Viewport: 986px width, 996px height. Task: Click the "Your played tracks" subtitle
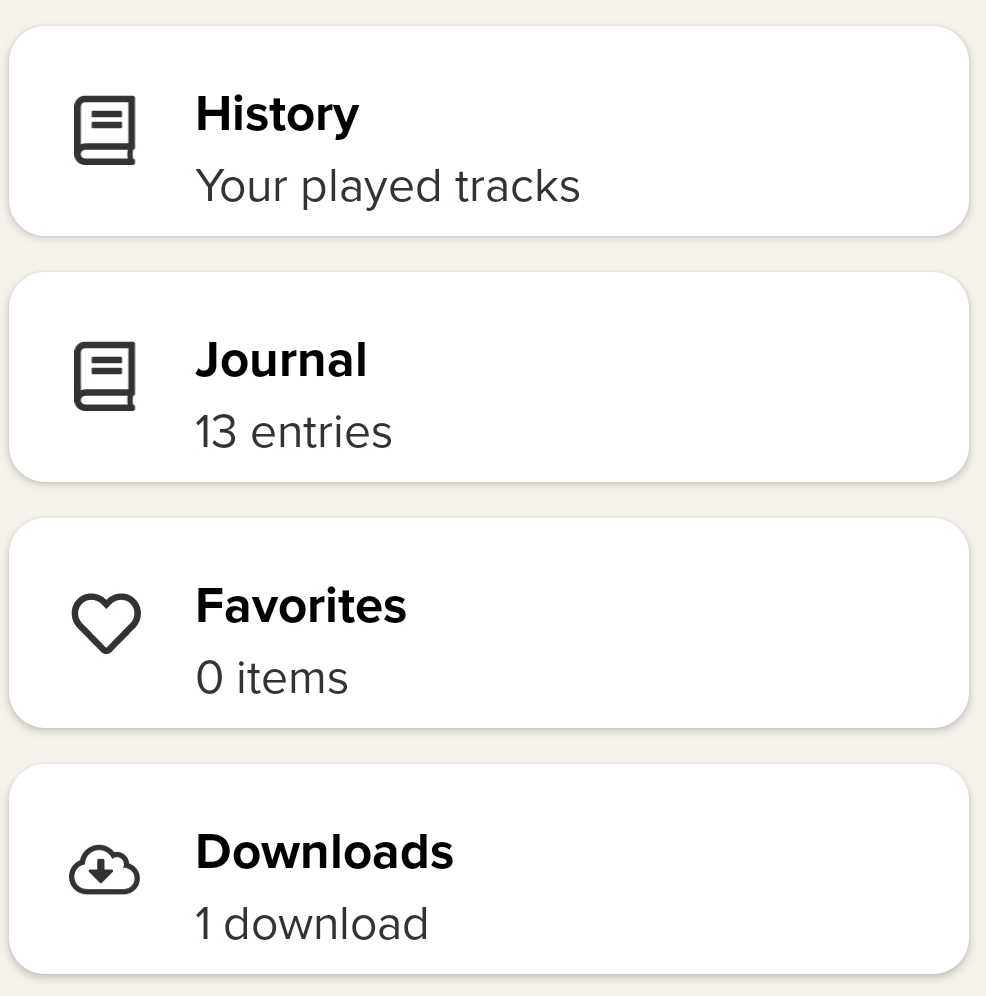click(387, 186)
